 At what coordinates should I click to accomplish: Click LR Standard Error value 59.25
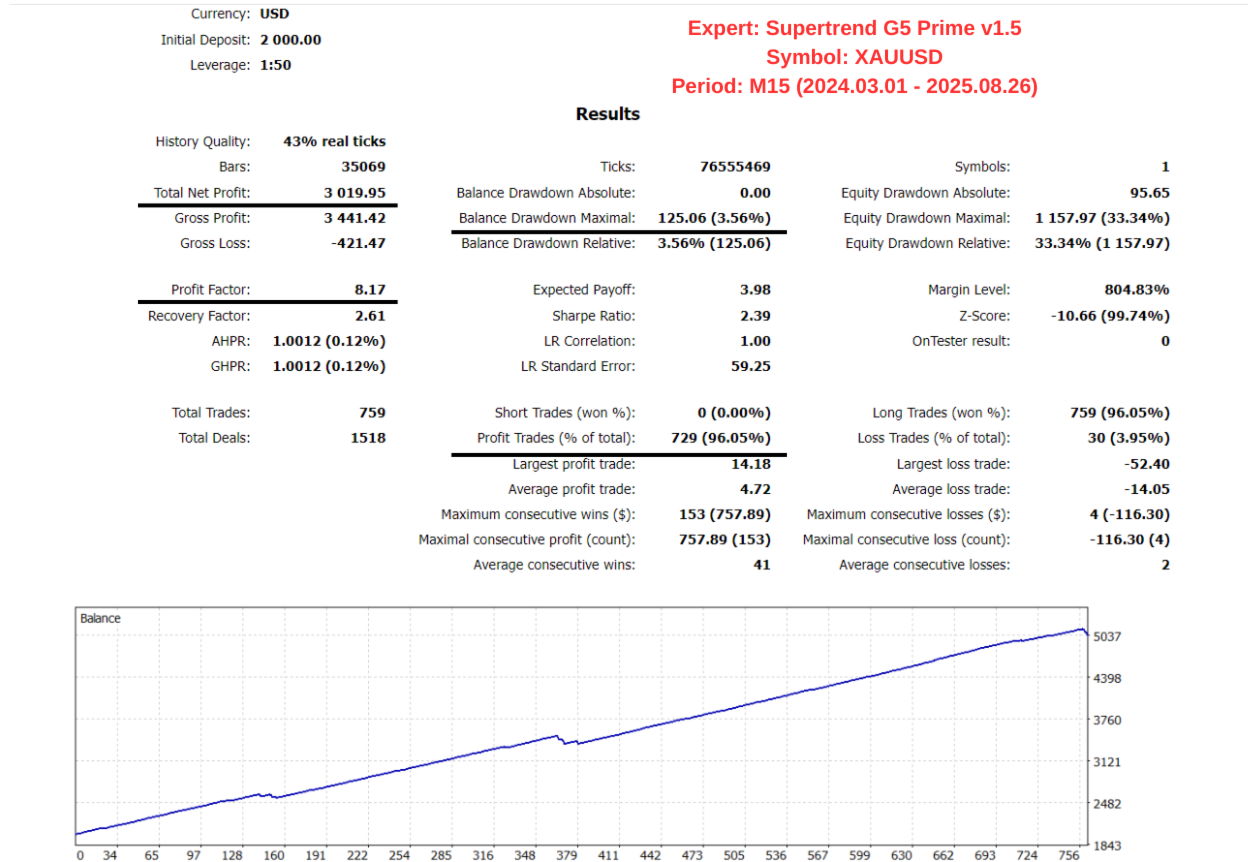[751, 366]
